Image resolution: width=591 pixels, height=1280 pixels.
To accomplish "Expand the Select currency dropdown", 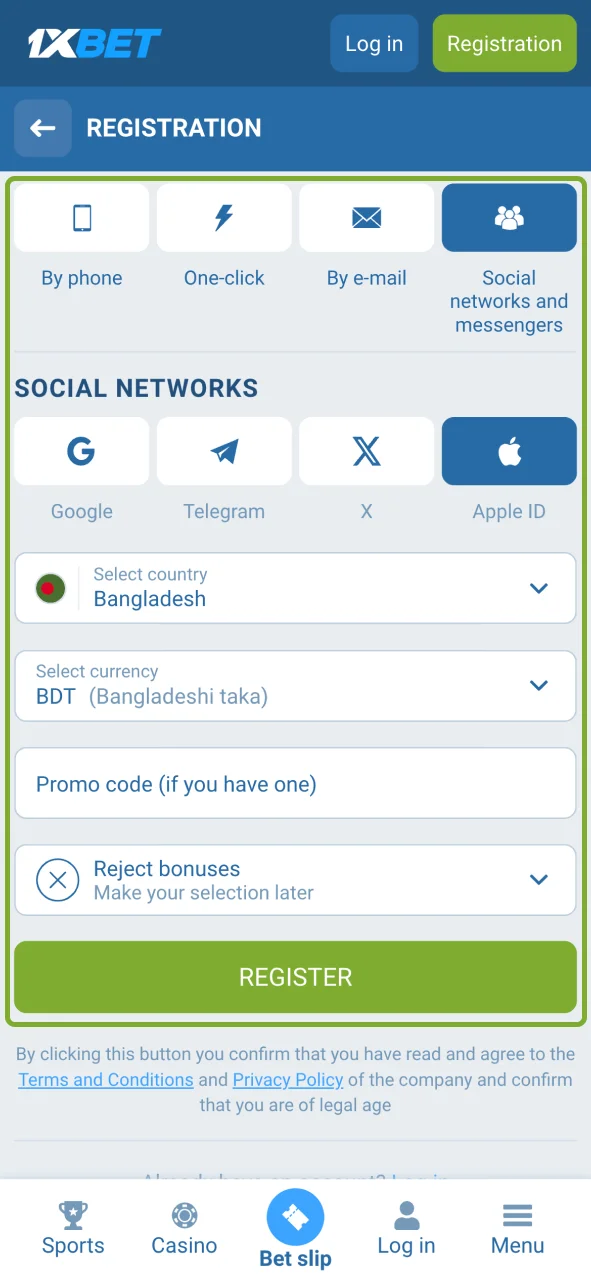I will (x=296, y=686).
